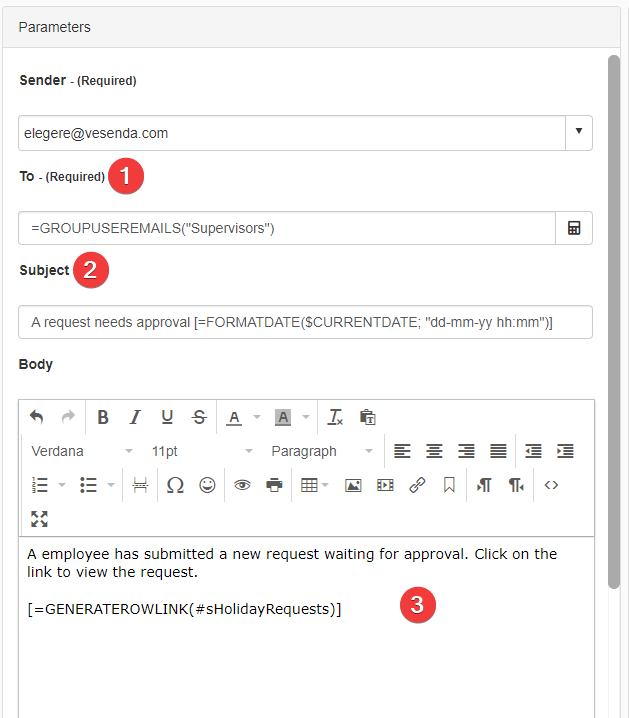
Task: Insert a hyperlink using the link icon
Action: pyautogui.click(x=417, y=485)
